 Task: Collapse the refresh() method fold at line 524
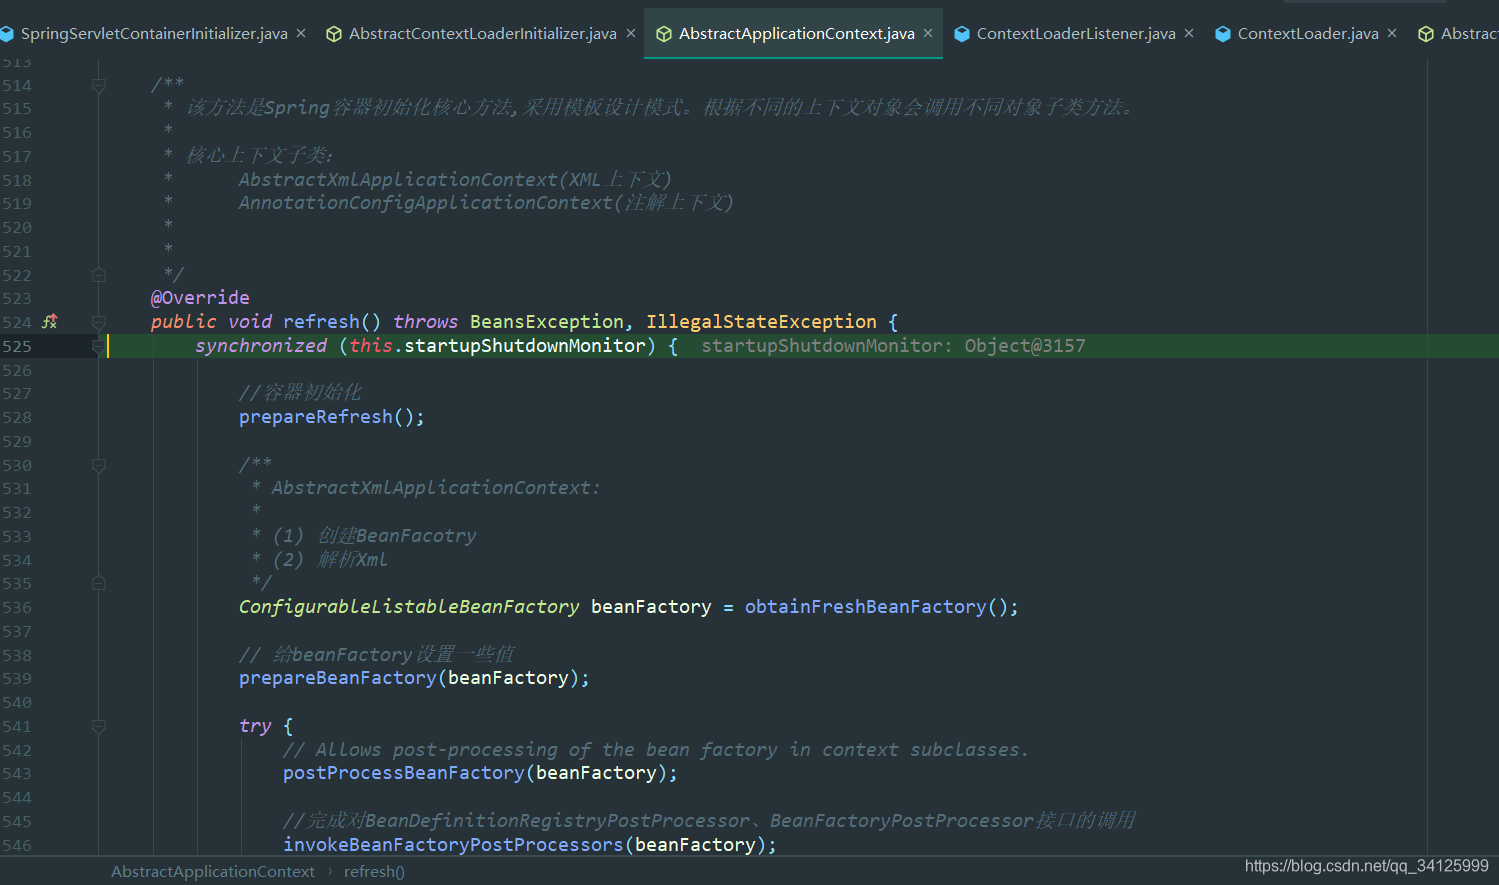(x=99, y=322)
